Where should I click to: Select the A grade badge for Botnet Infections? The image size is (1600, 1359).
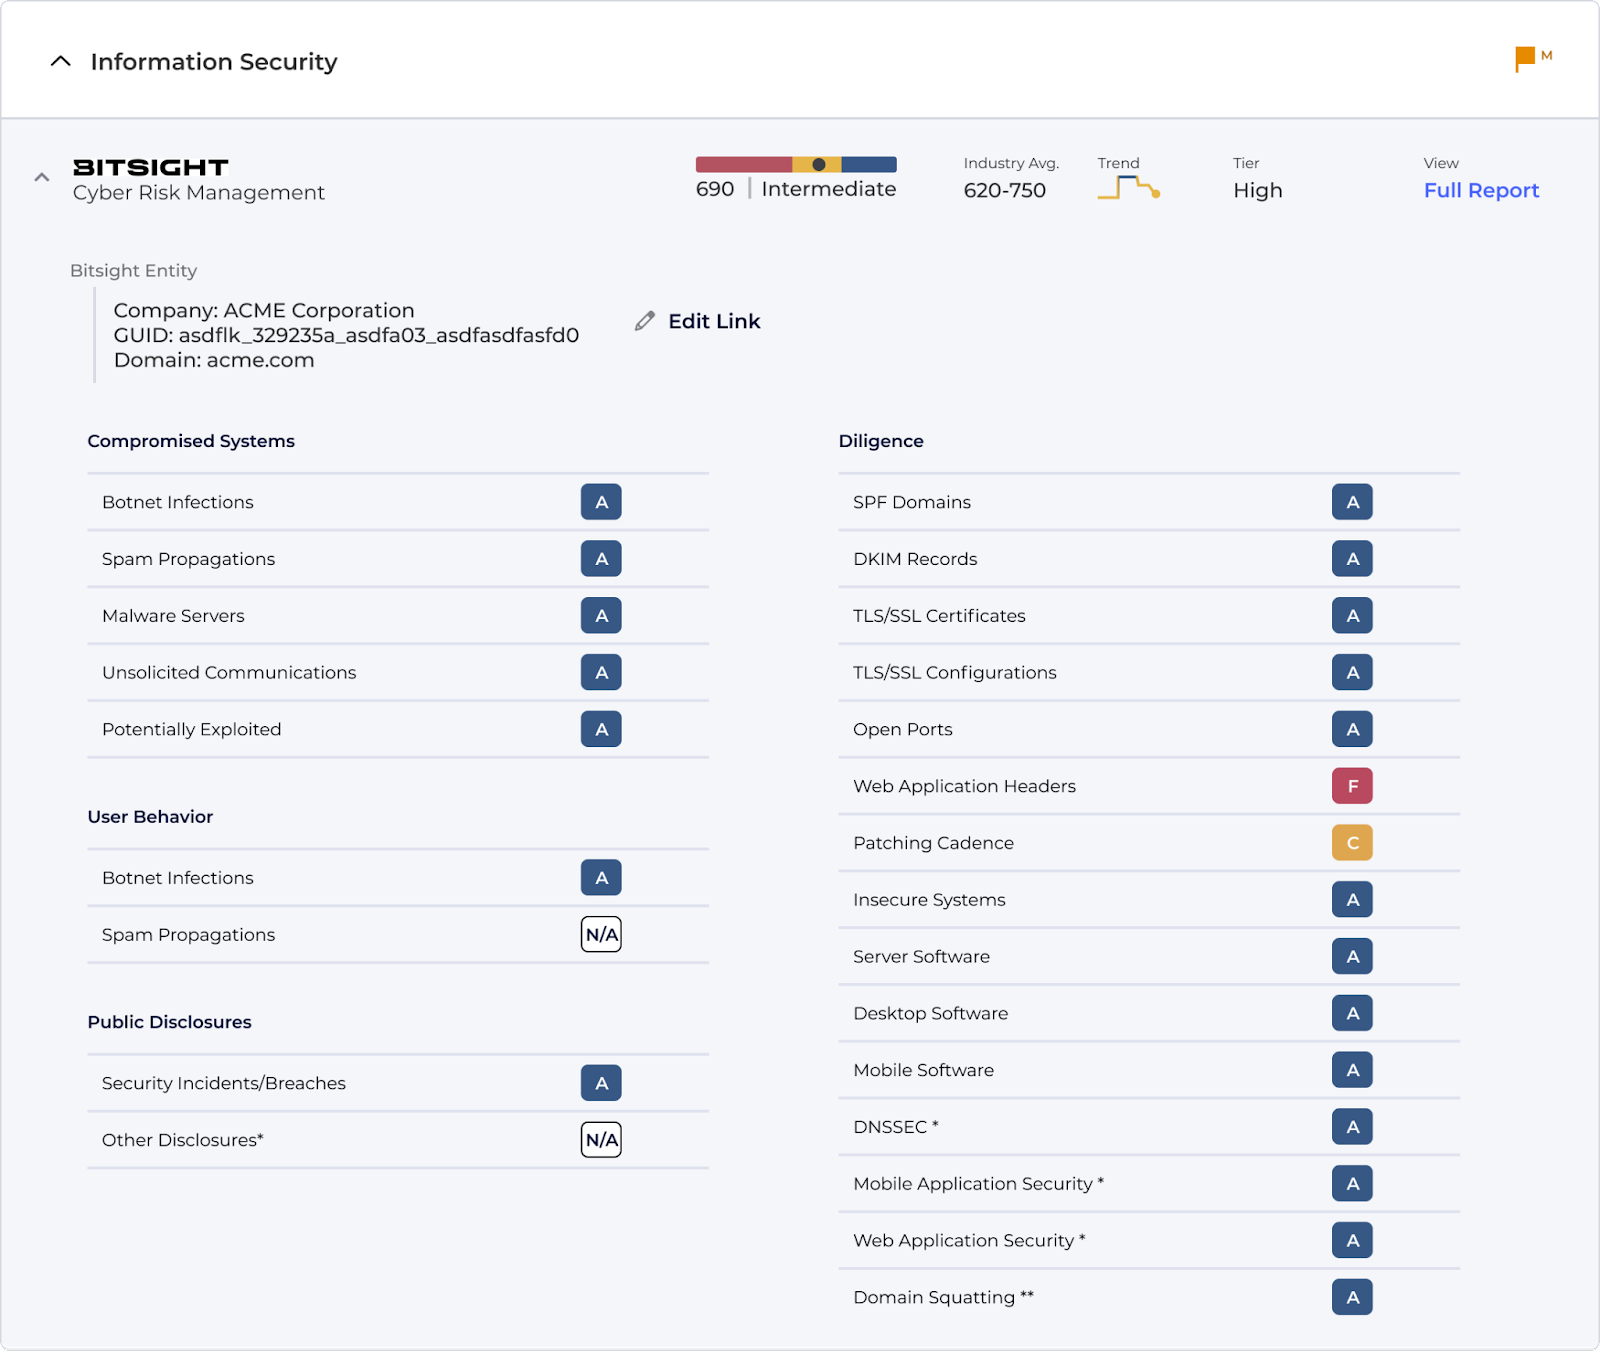(600, 502)
